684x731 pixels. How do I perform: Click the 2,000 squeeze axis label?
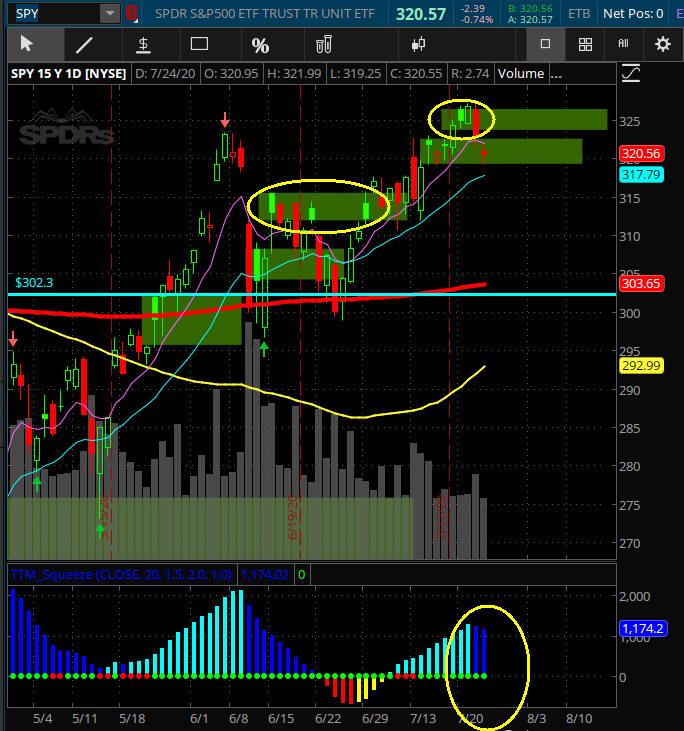635,596
